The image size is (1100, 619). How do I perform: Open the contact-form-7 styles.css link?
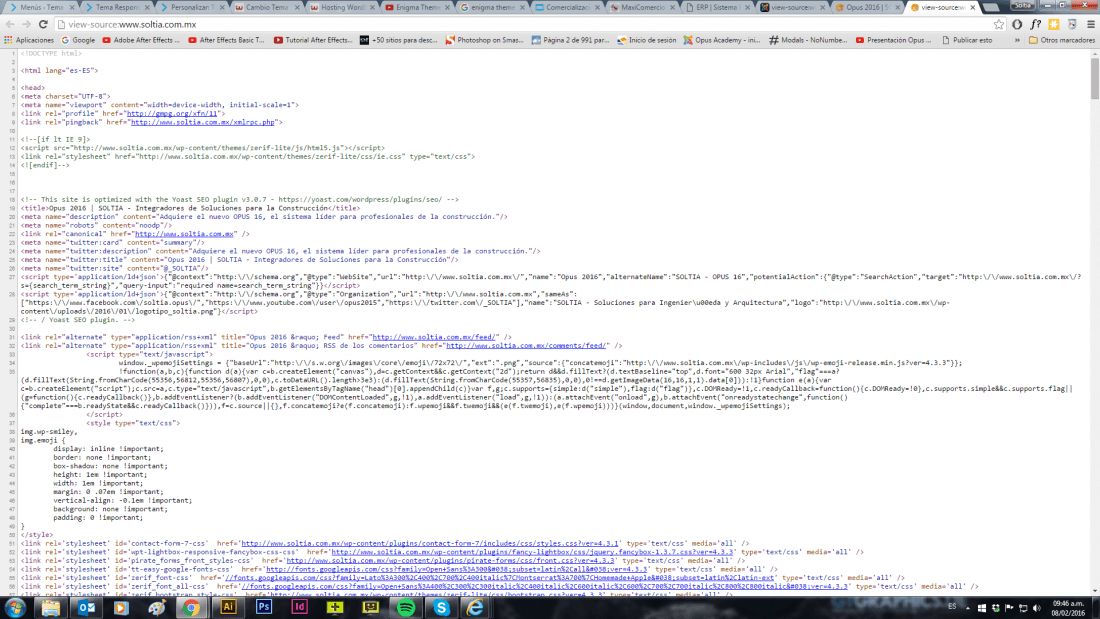(x=430, y=543)
